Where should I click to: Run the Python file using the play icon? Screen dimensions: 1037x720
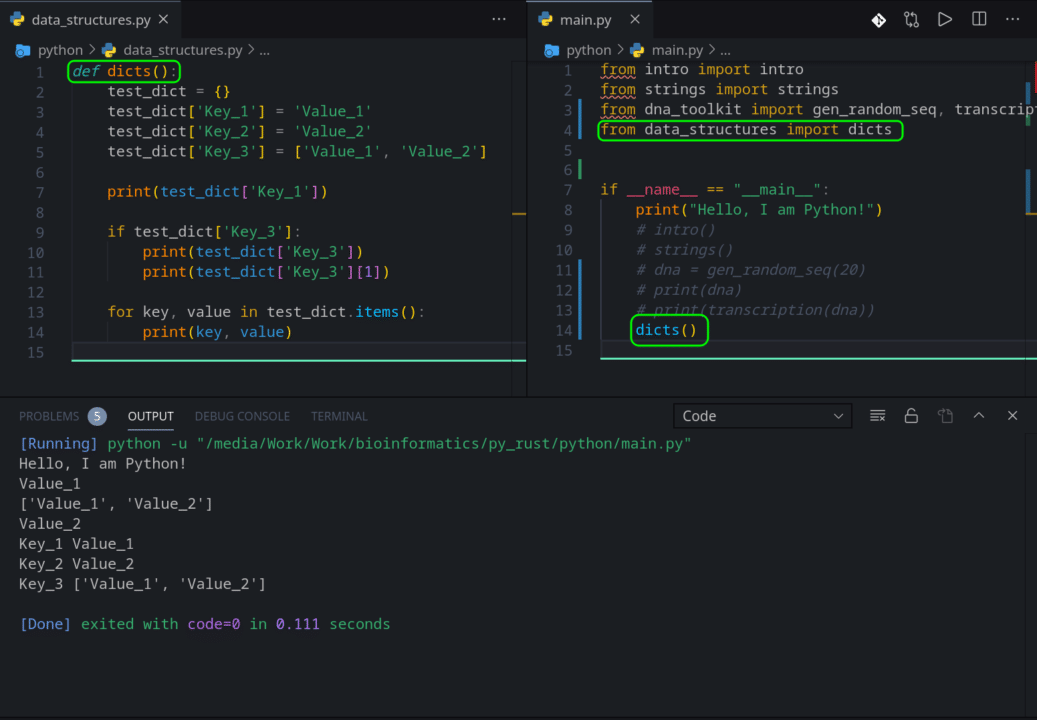(x=944, y=19)
